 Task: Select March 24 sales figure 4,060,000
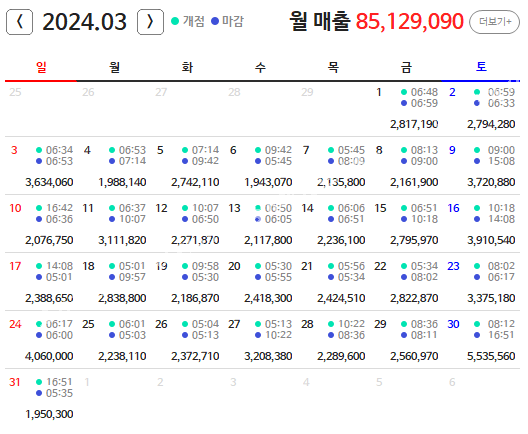[49, 356]
